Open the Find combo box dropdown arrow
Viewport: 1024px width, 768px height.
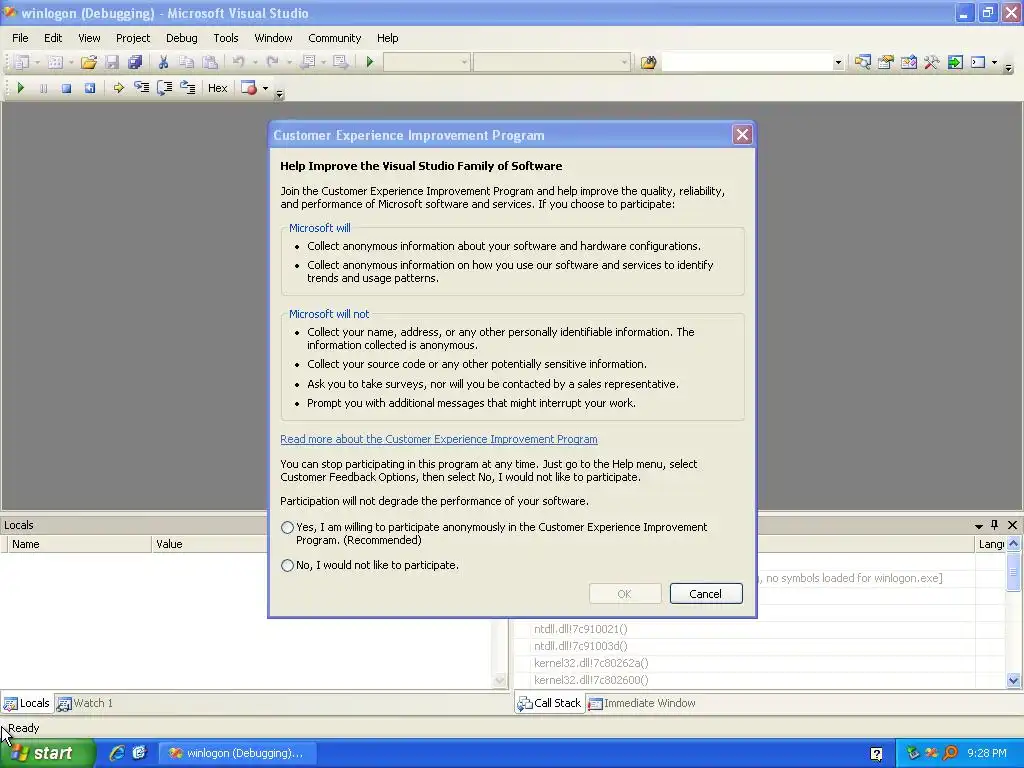(838, 63)
